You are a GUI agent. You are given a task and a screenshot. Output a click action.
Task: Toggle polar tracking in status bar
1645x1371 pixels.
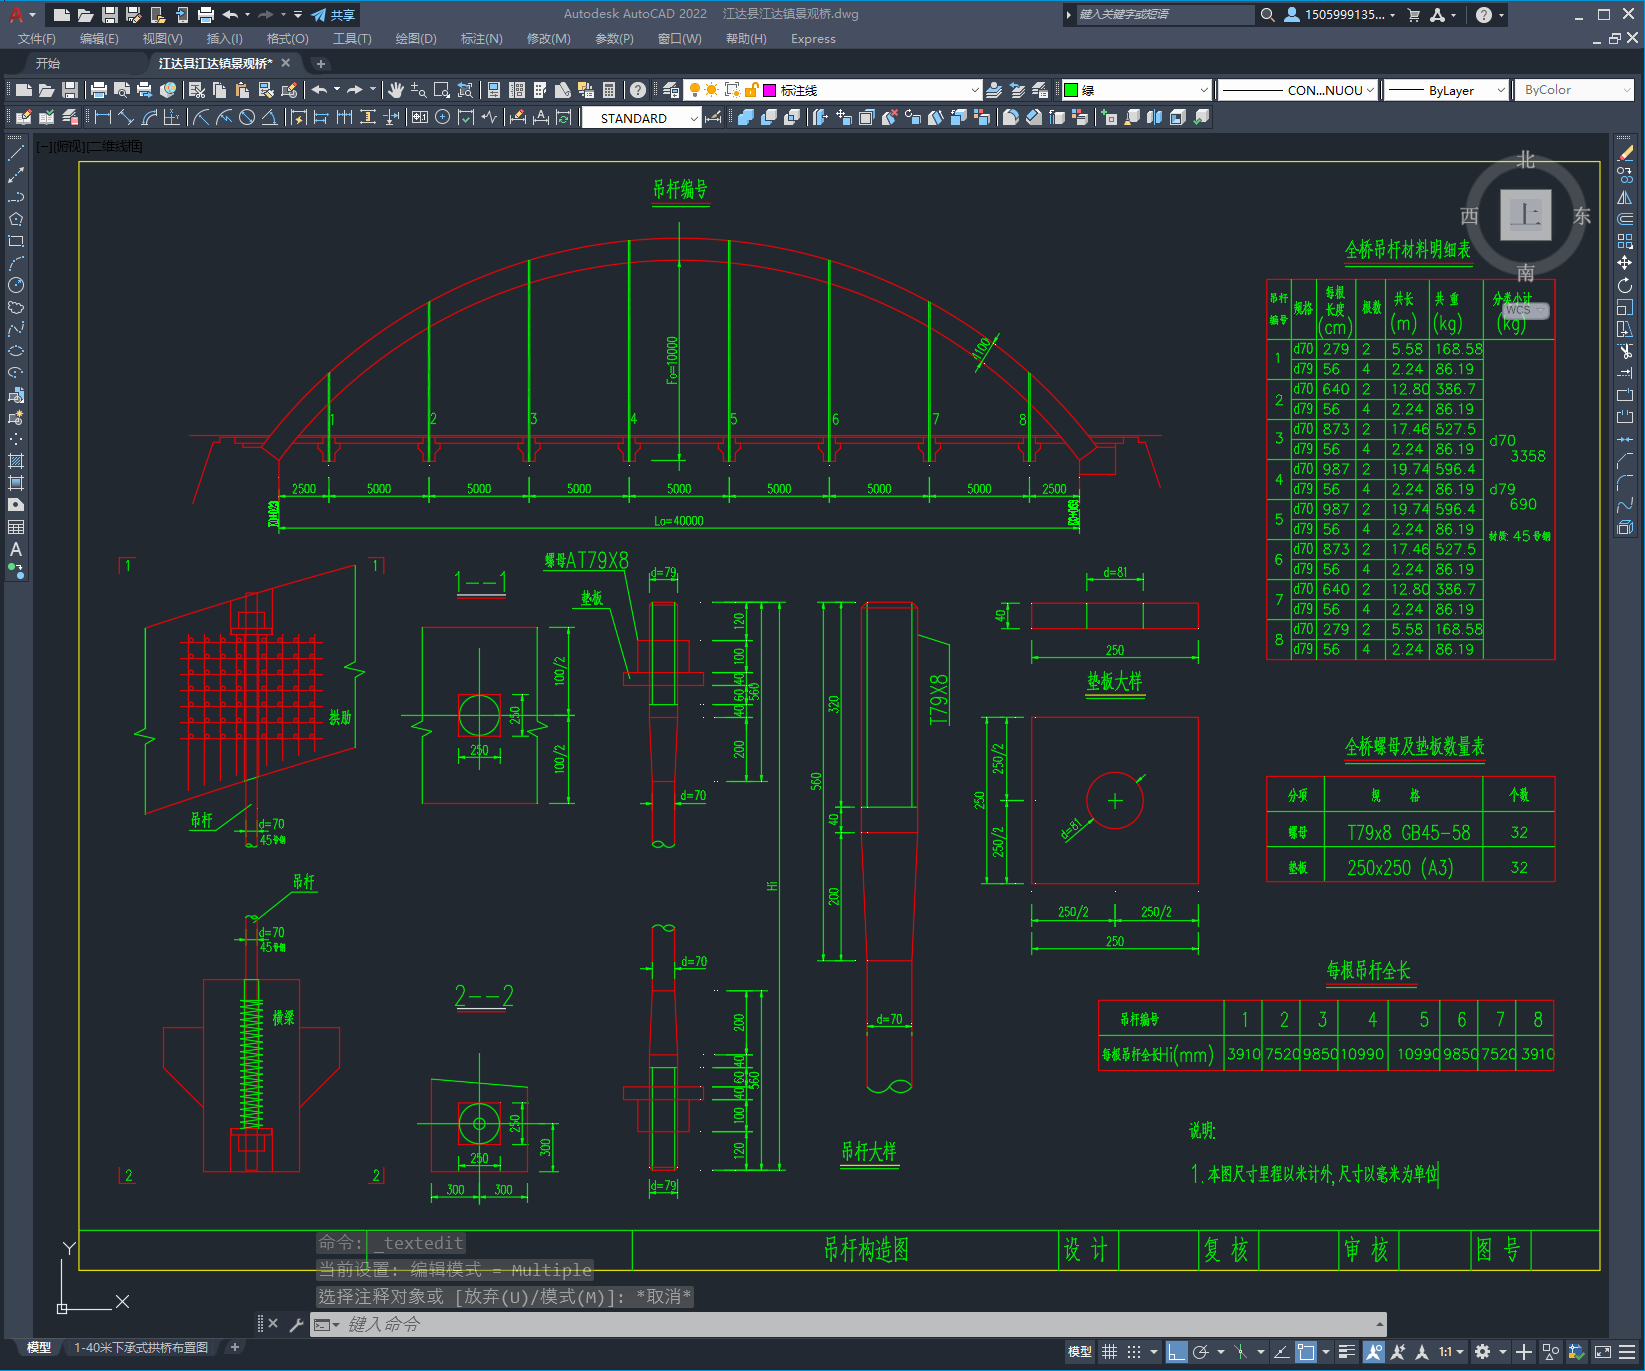pyautogui.click(x=1201, y=1352)
